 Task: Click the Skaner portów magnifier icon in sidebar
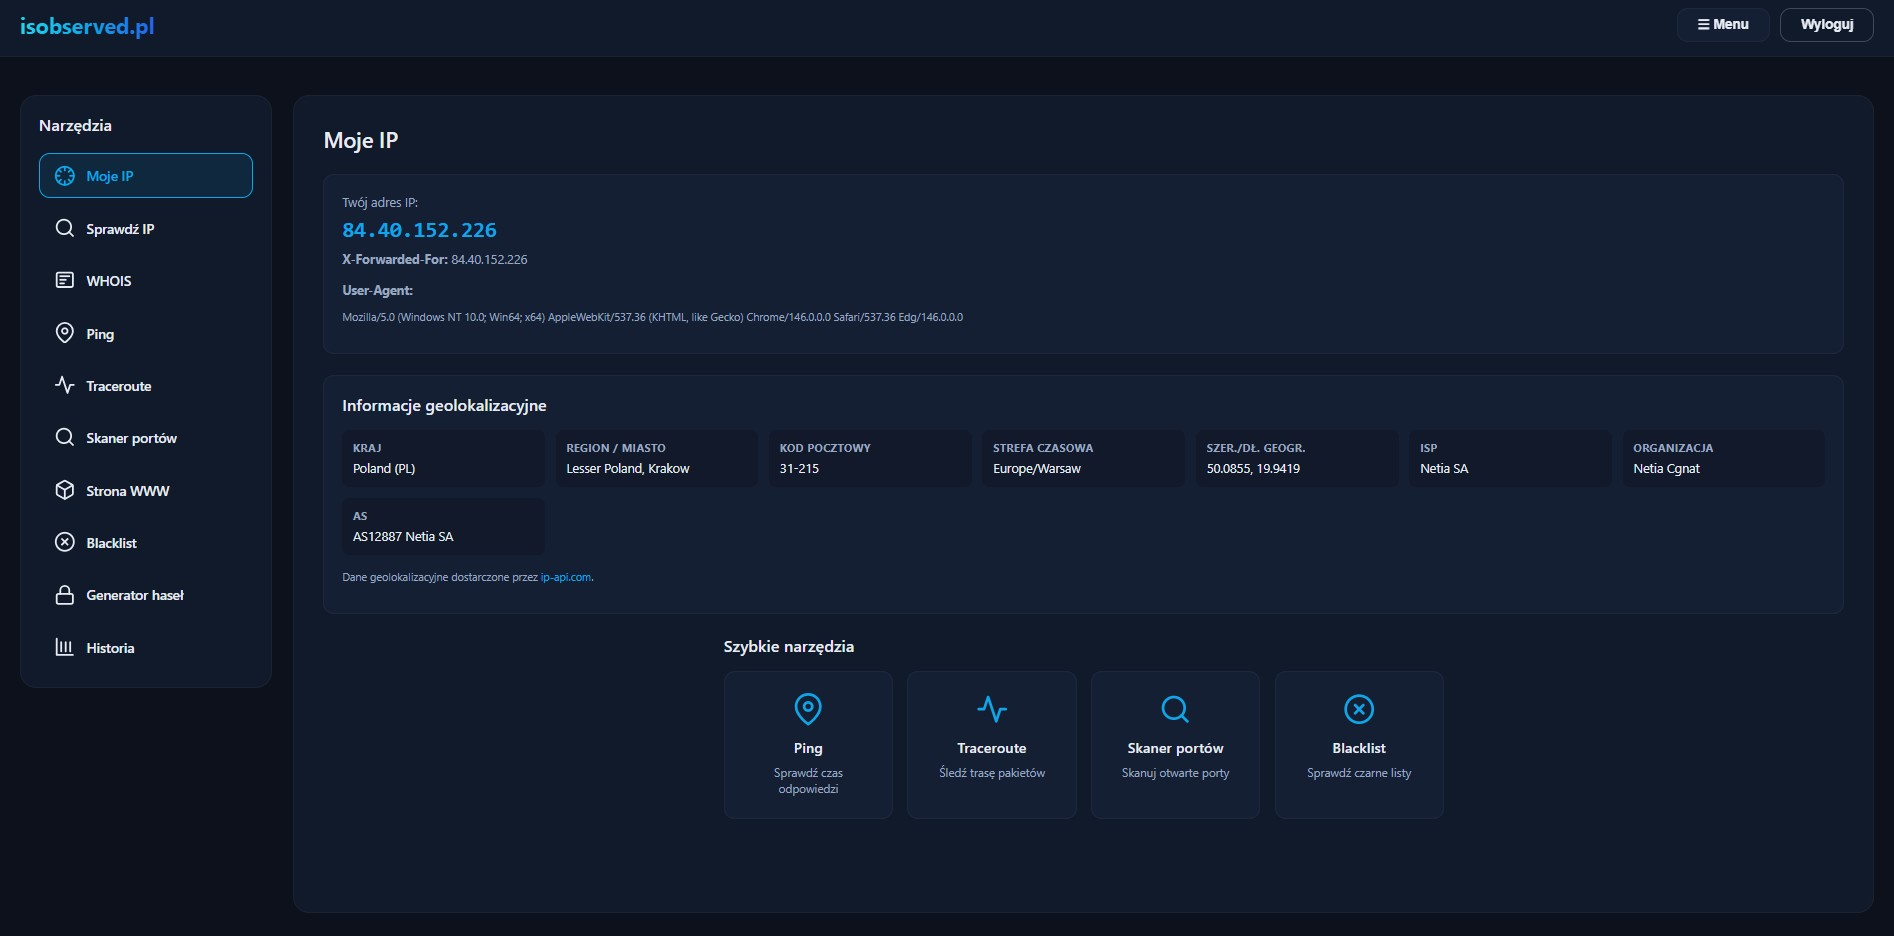[65, 437]
